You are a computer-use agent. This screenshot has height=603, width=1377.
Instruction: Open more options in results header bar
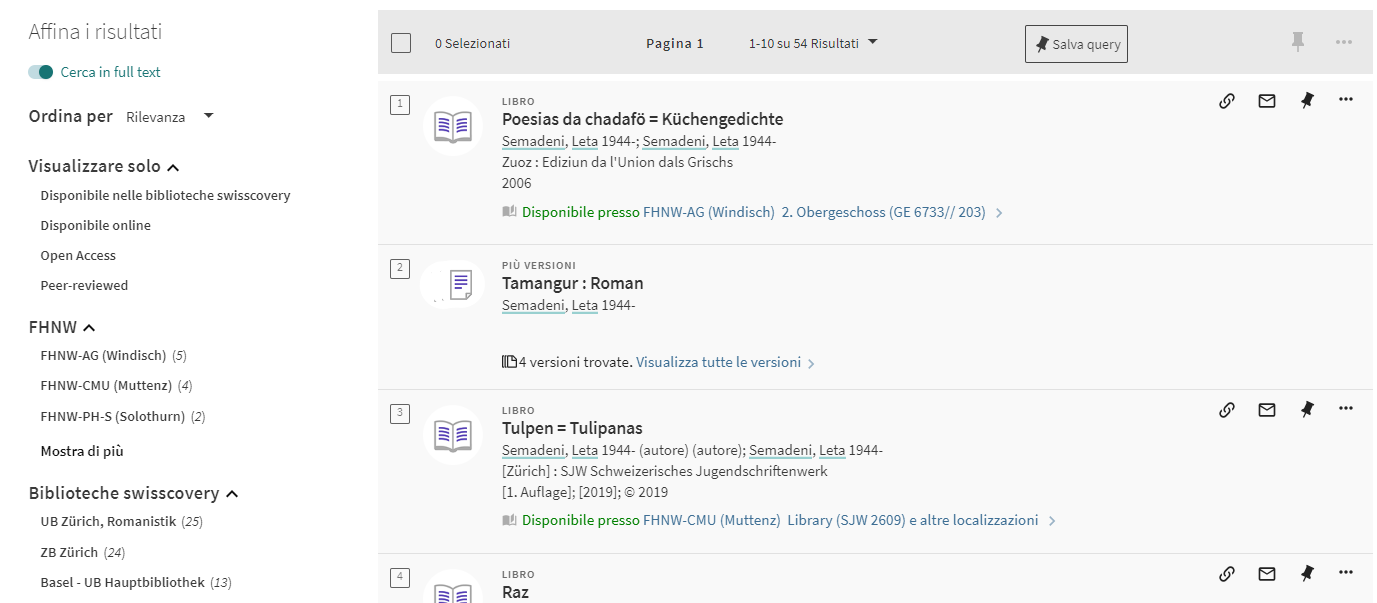coord(1344,42)
